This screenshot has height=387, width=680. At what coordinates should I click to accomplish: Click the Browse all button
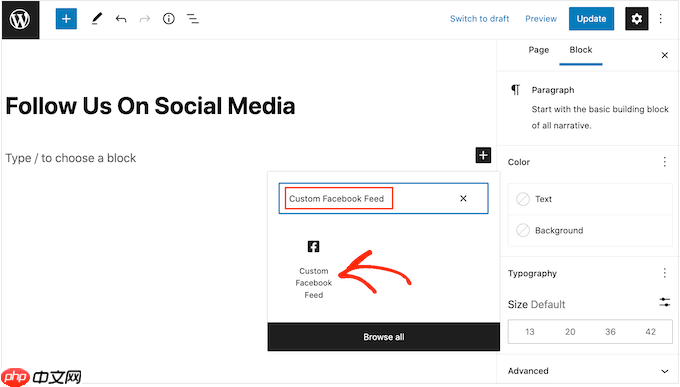(384, 337)
